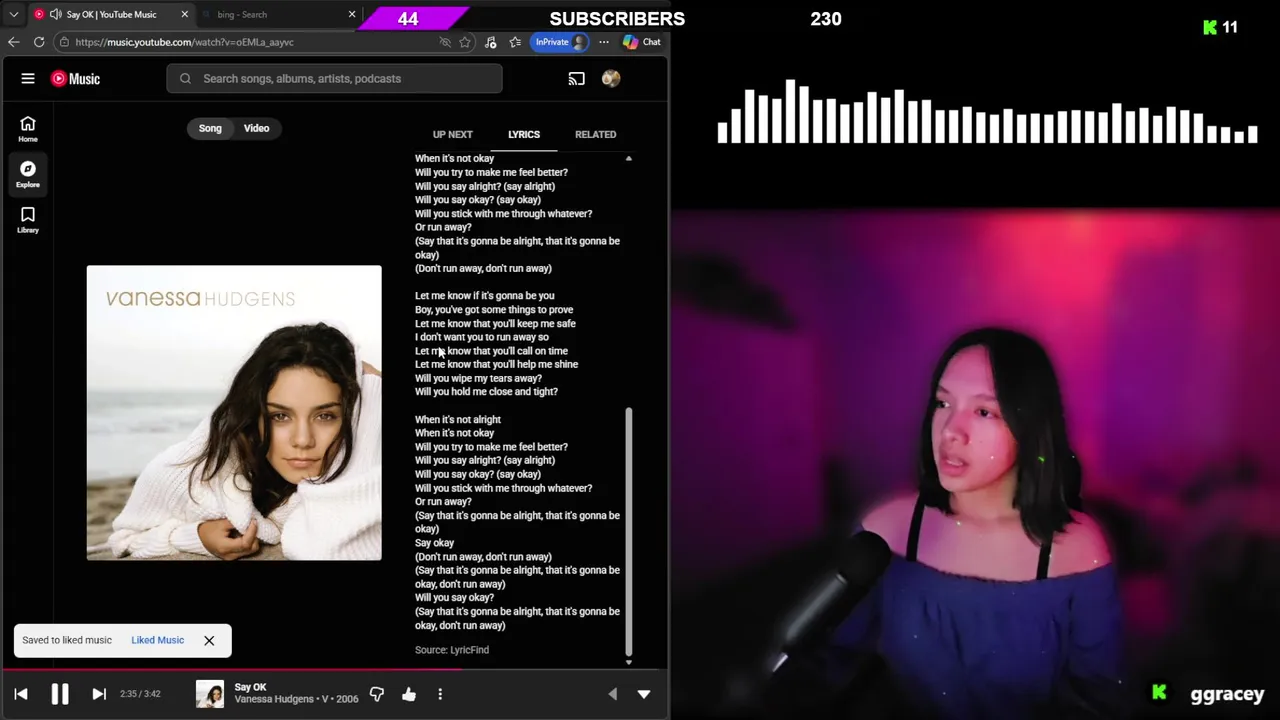Click the lyrics scroll down arrow

coord(629,662)
